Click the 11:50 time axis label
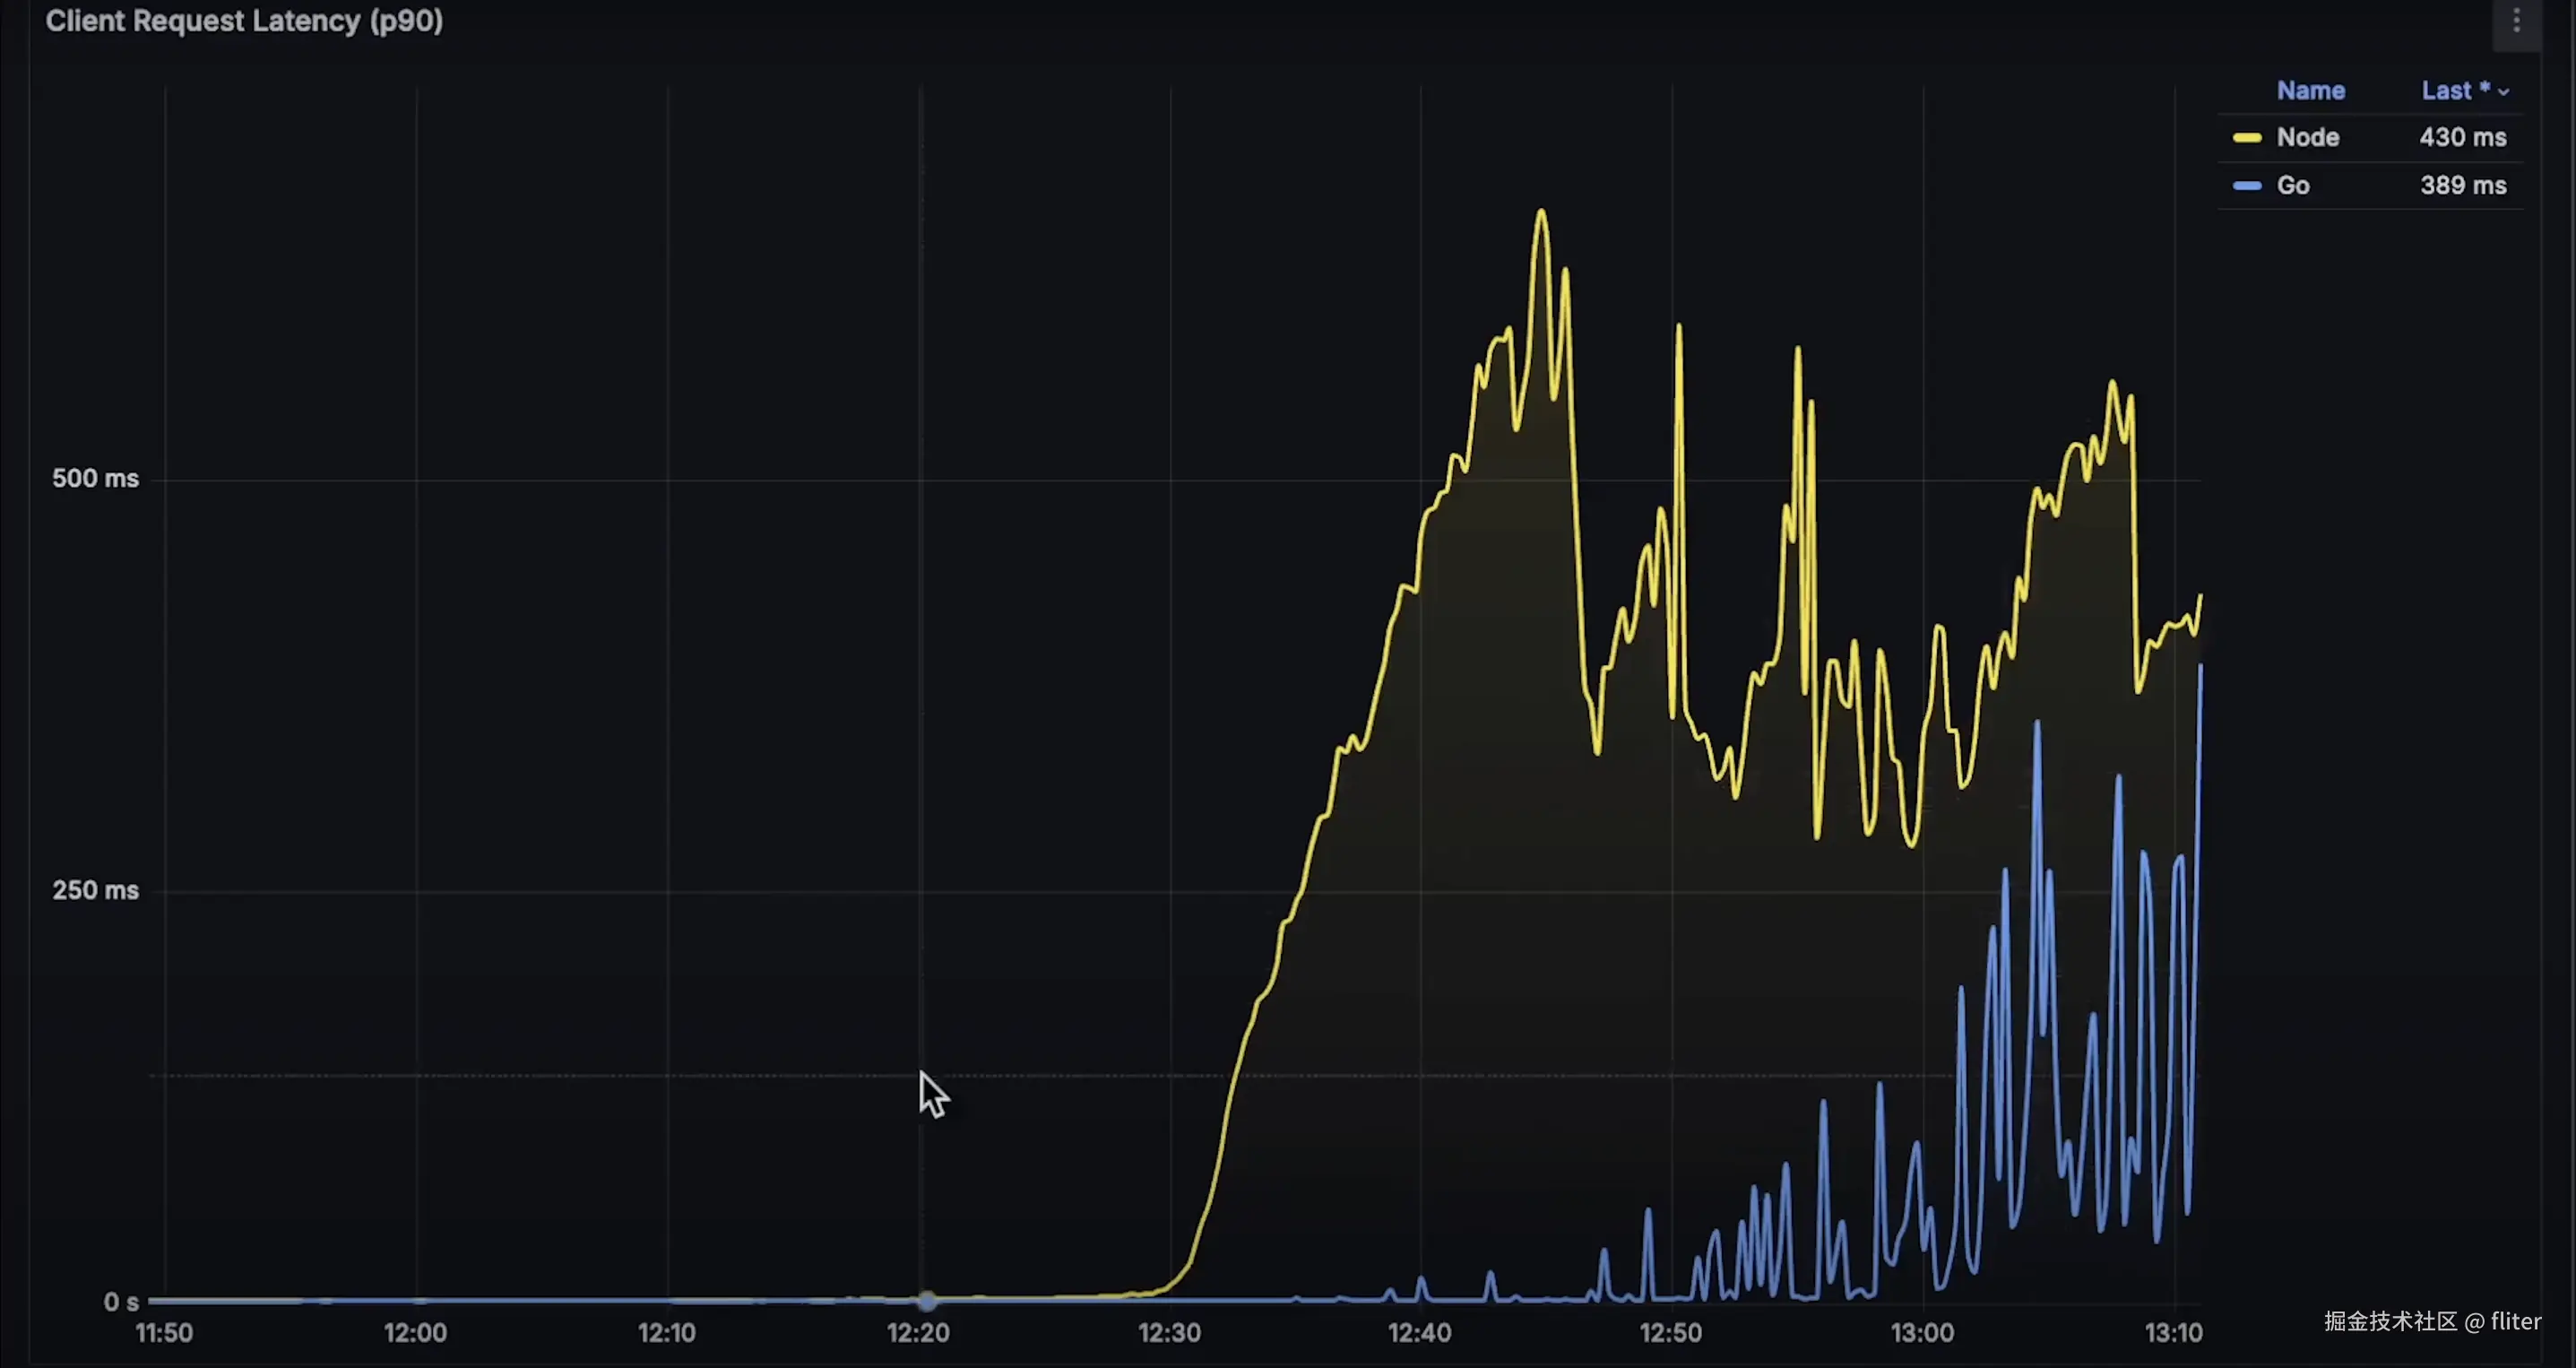 coord(164,1333)
